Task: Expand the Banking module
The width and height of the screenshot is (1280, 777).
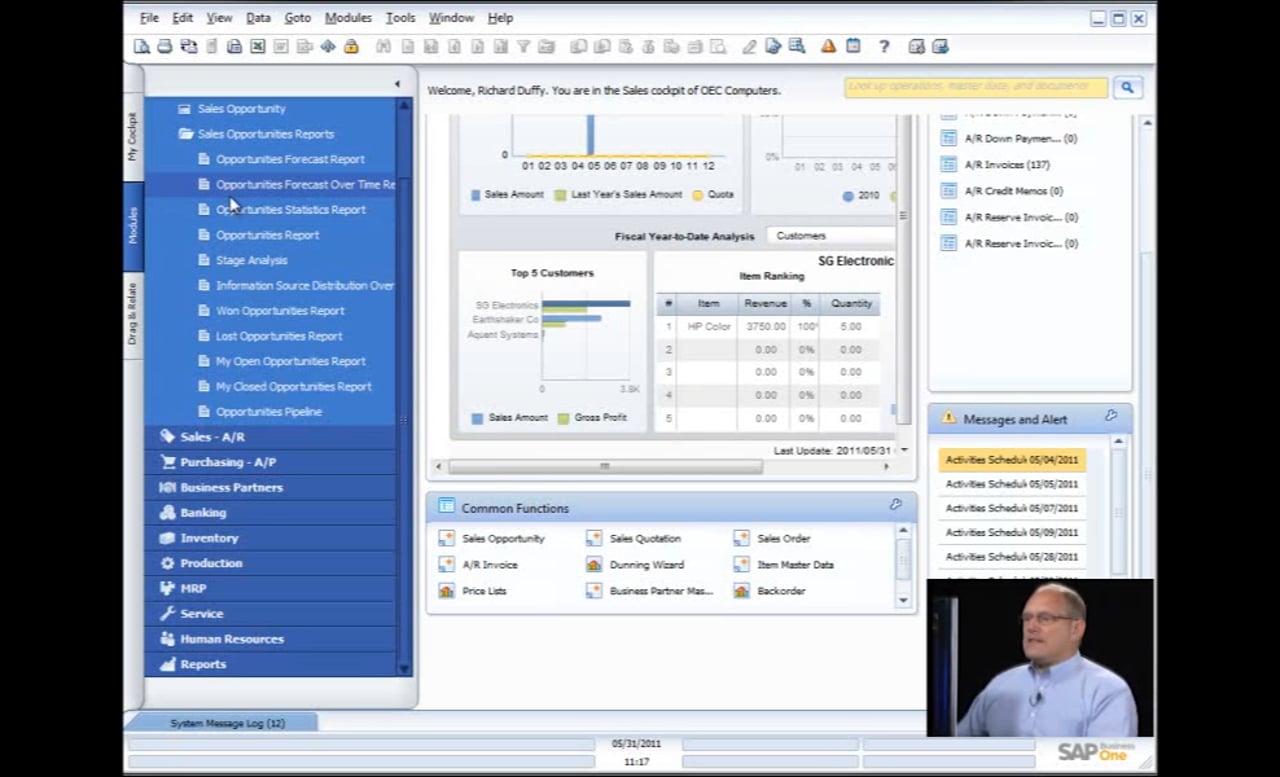Action: [203, 512]
